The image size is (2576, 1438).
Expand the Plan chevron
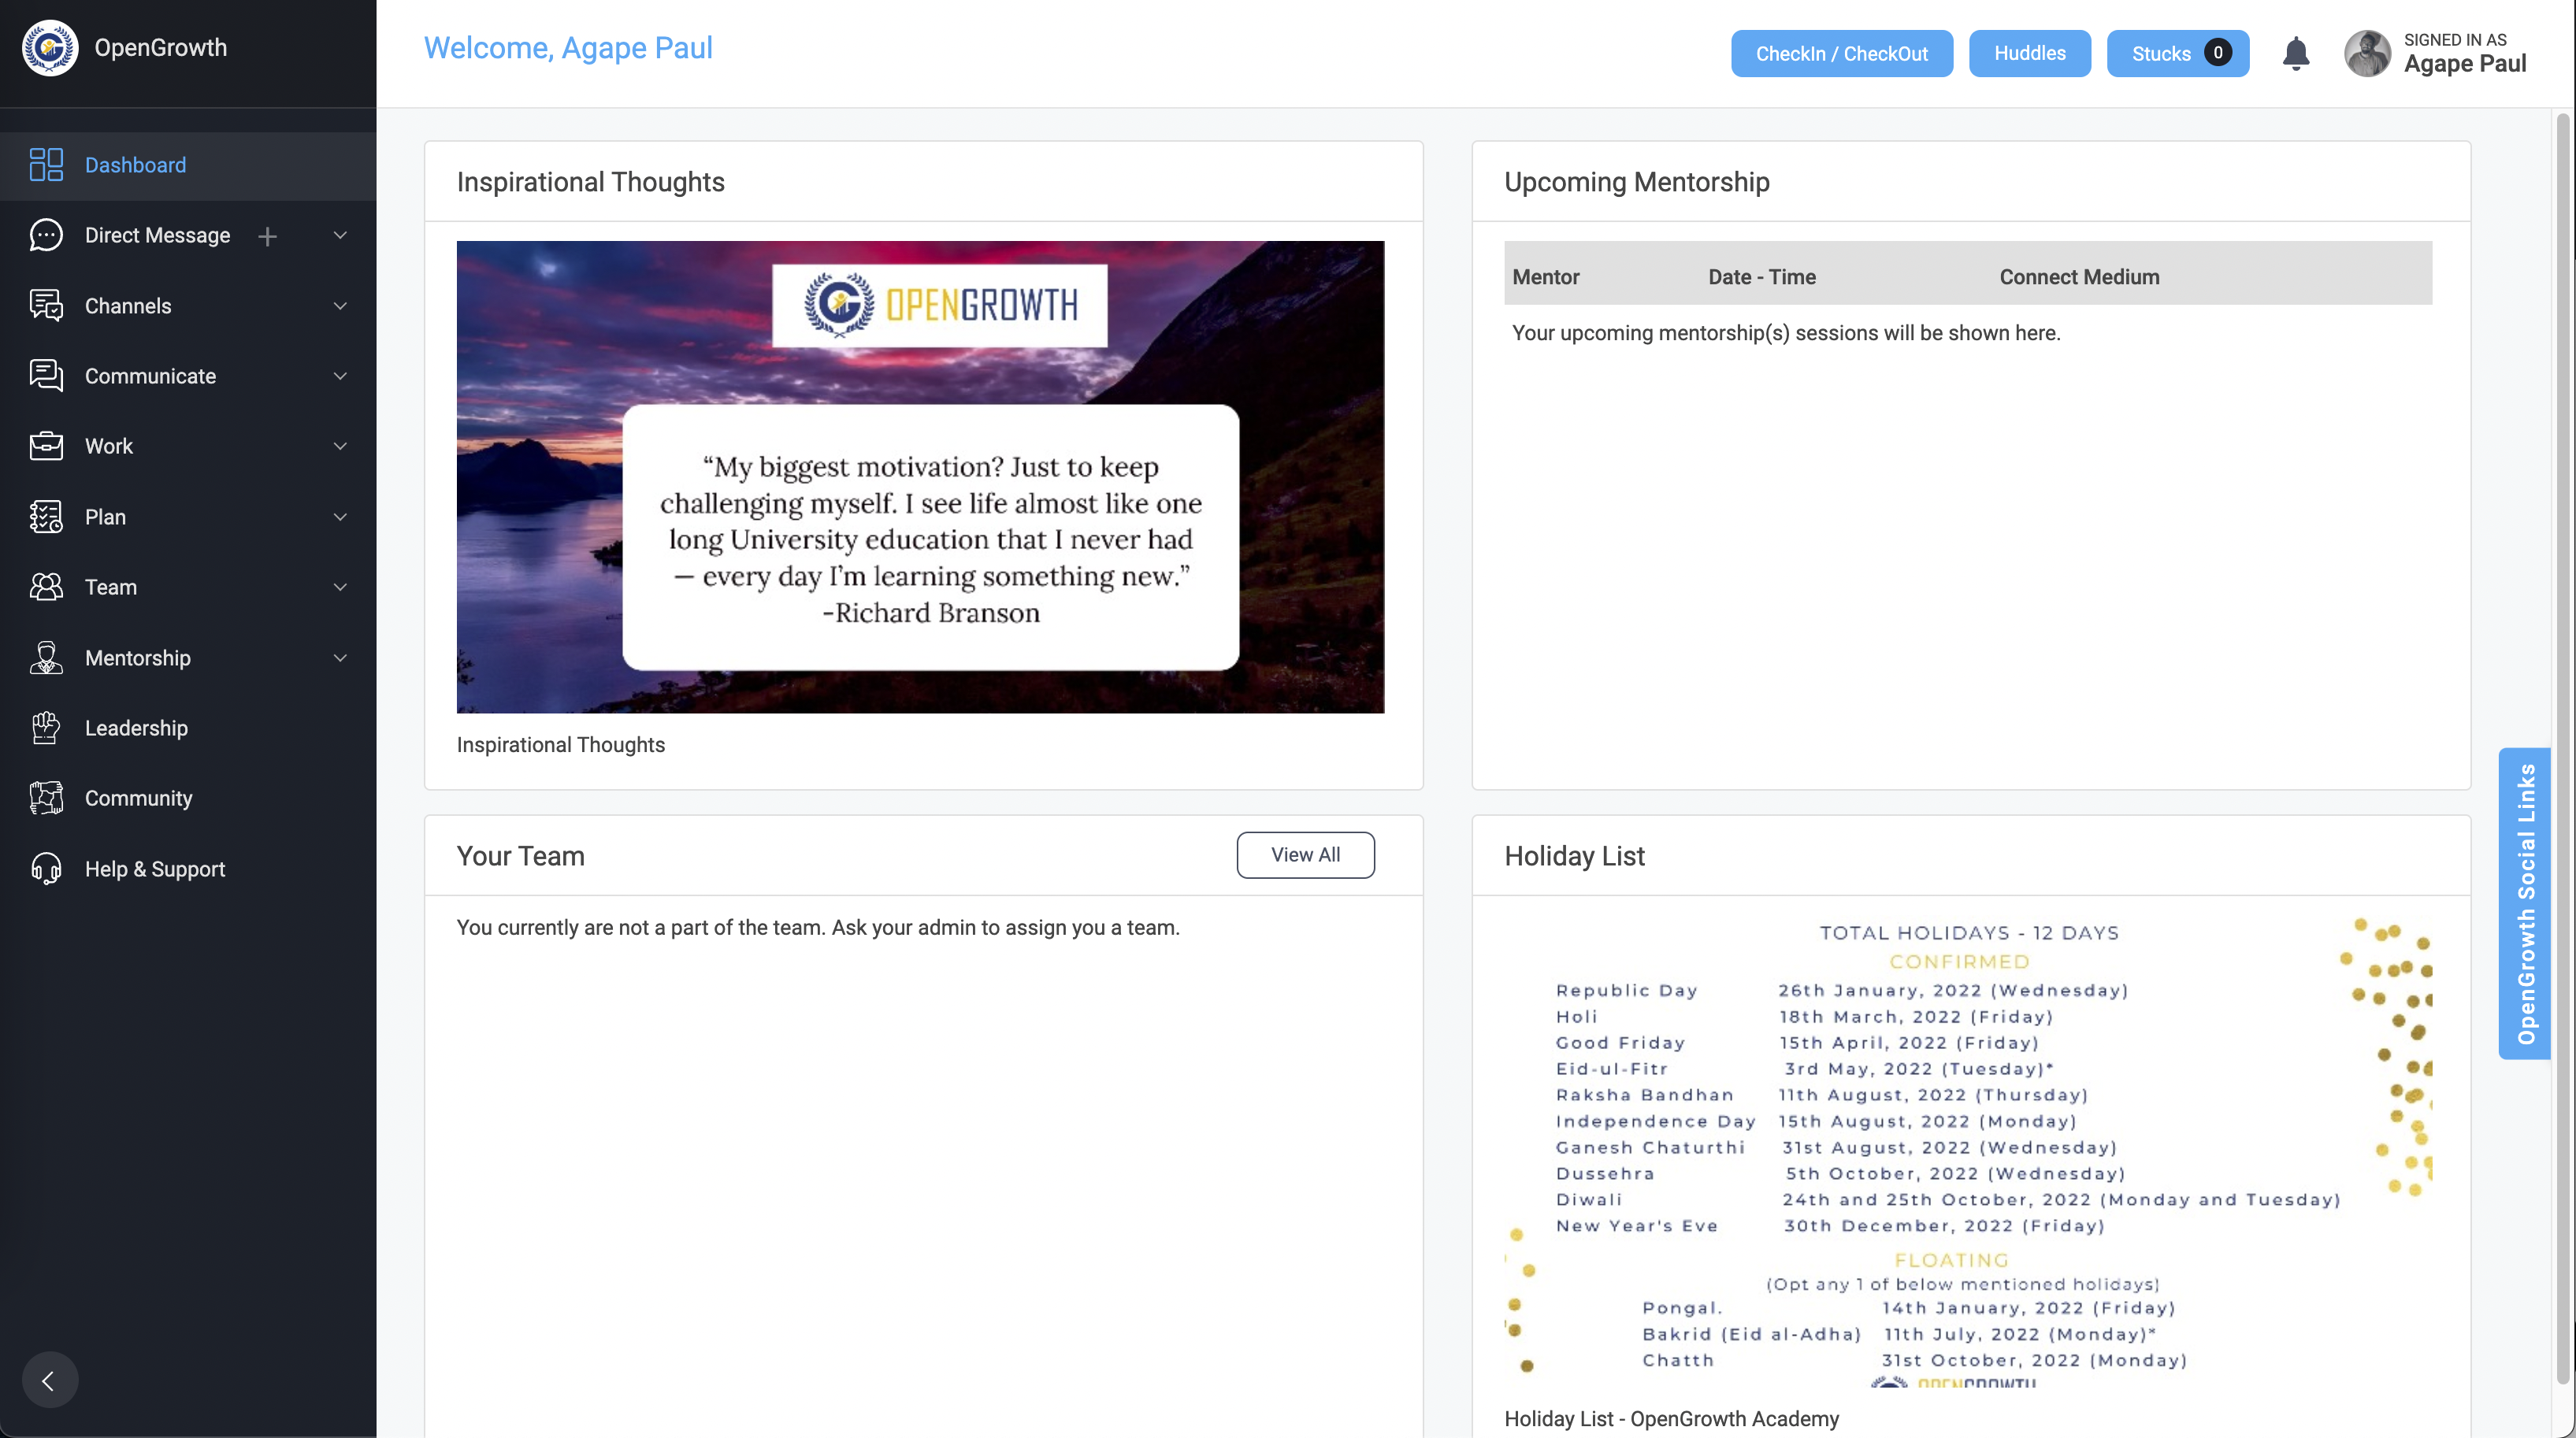[340, 517]
